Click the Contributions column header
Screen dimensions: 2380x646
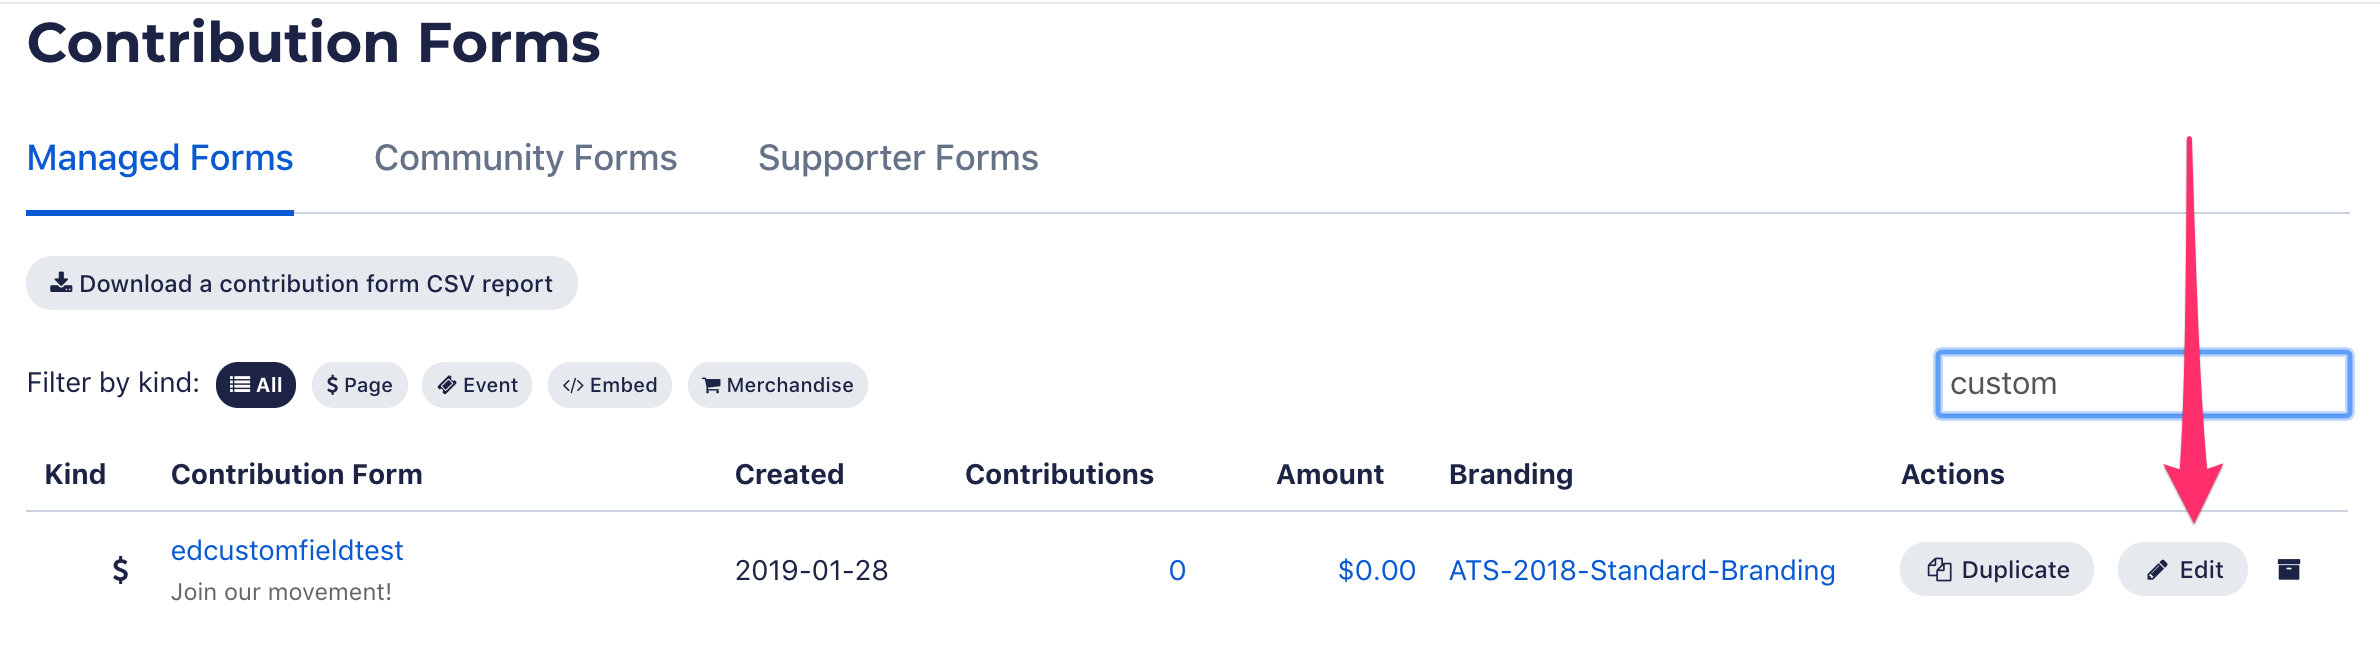pos(1059,474)
